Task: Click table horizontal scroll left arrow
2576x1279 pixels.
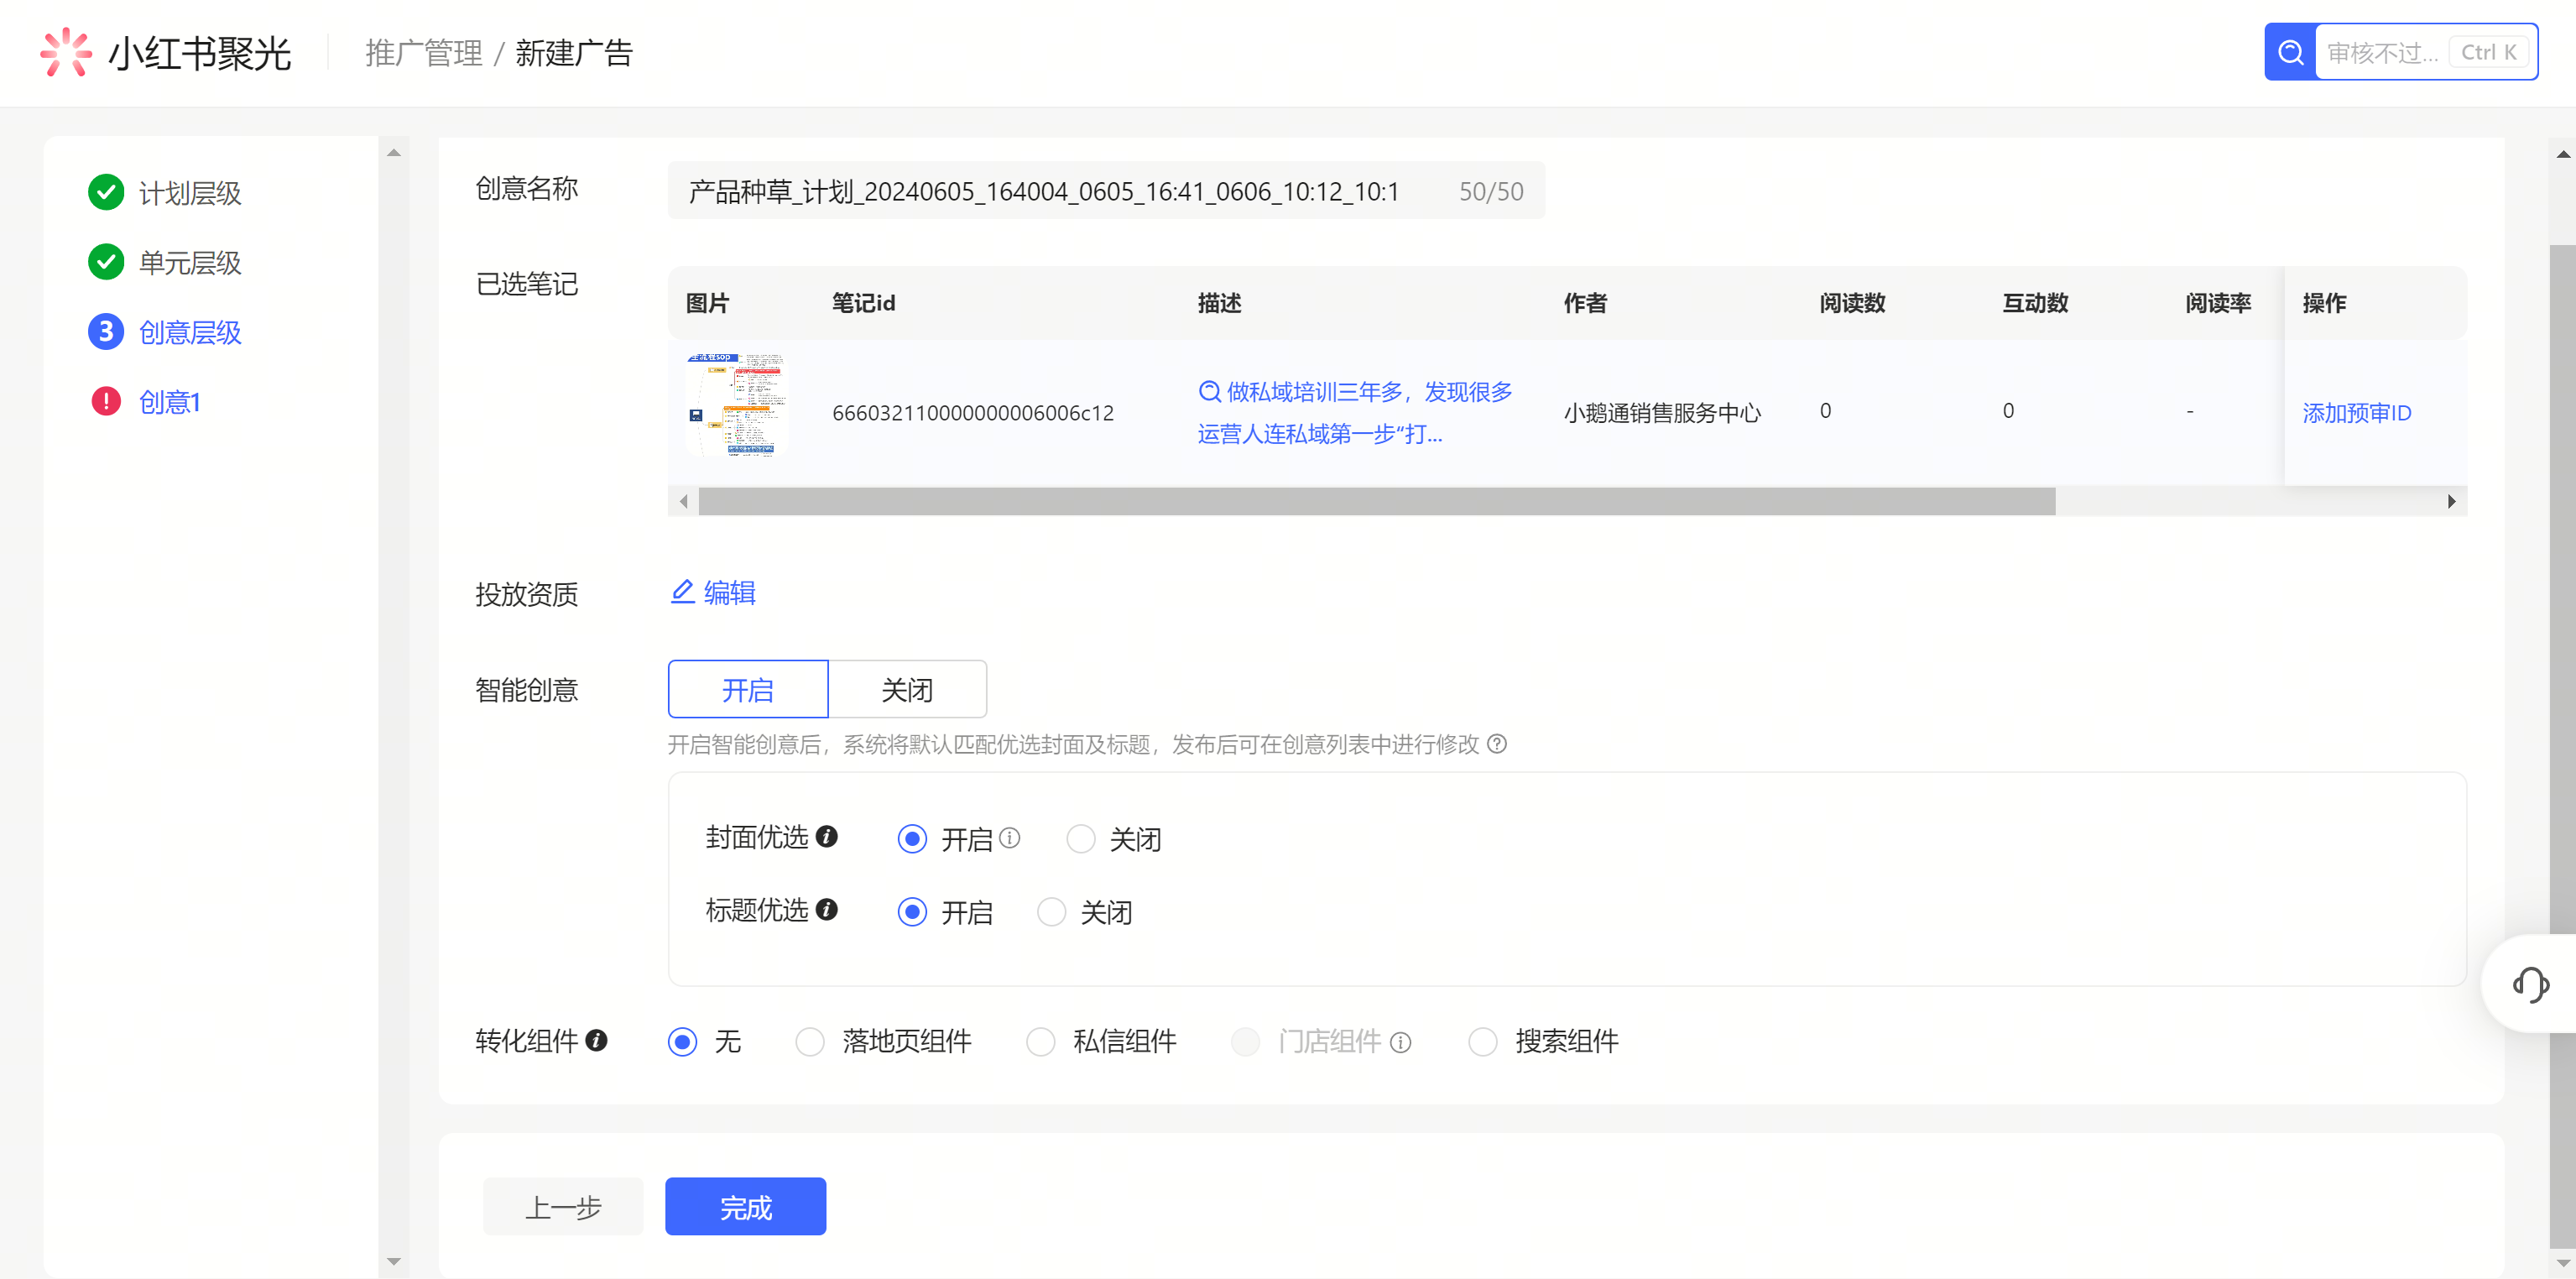Action: [683, 501]
